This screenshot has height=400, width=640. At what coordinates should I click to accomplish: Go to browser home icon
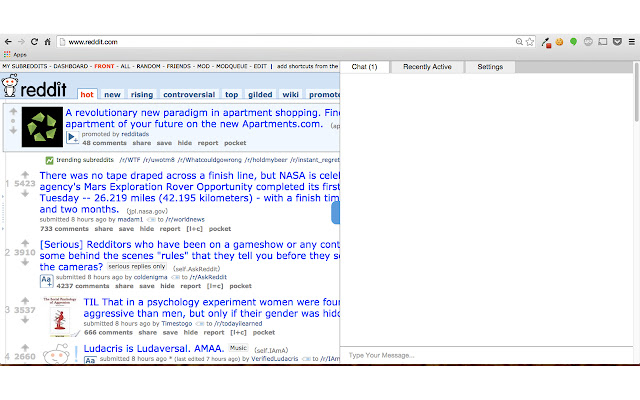[47, 42]
